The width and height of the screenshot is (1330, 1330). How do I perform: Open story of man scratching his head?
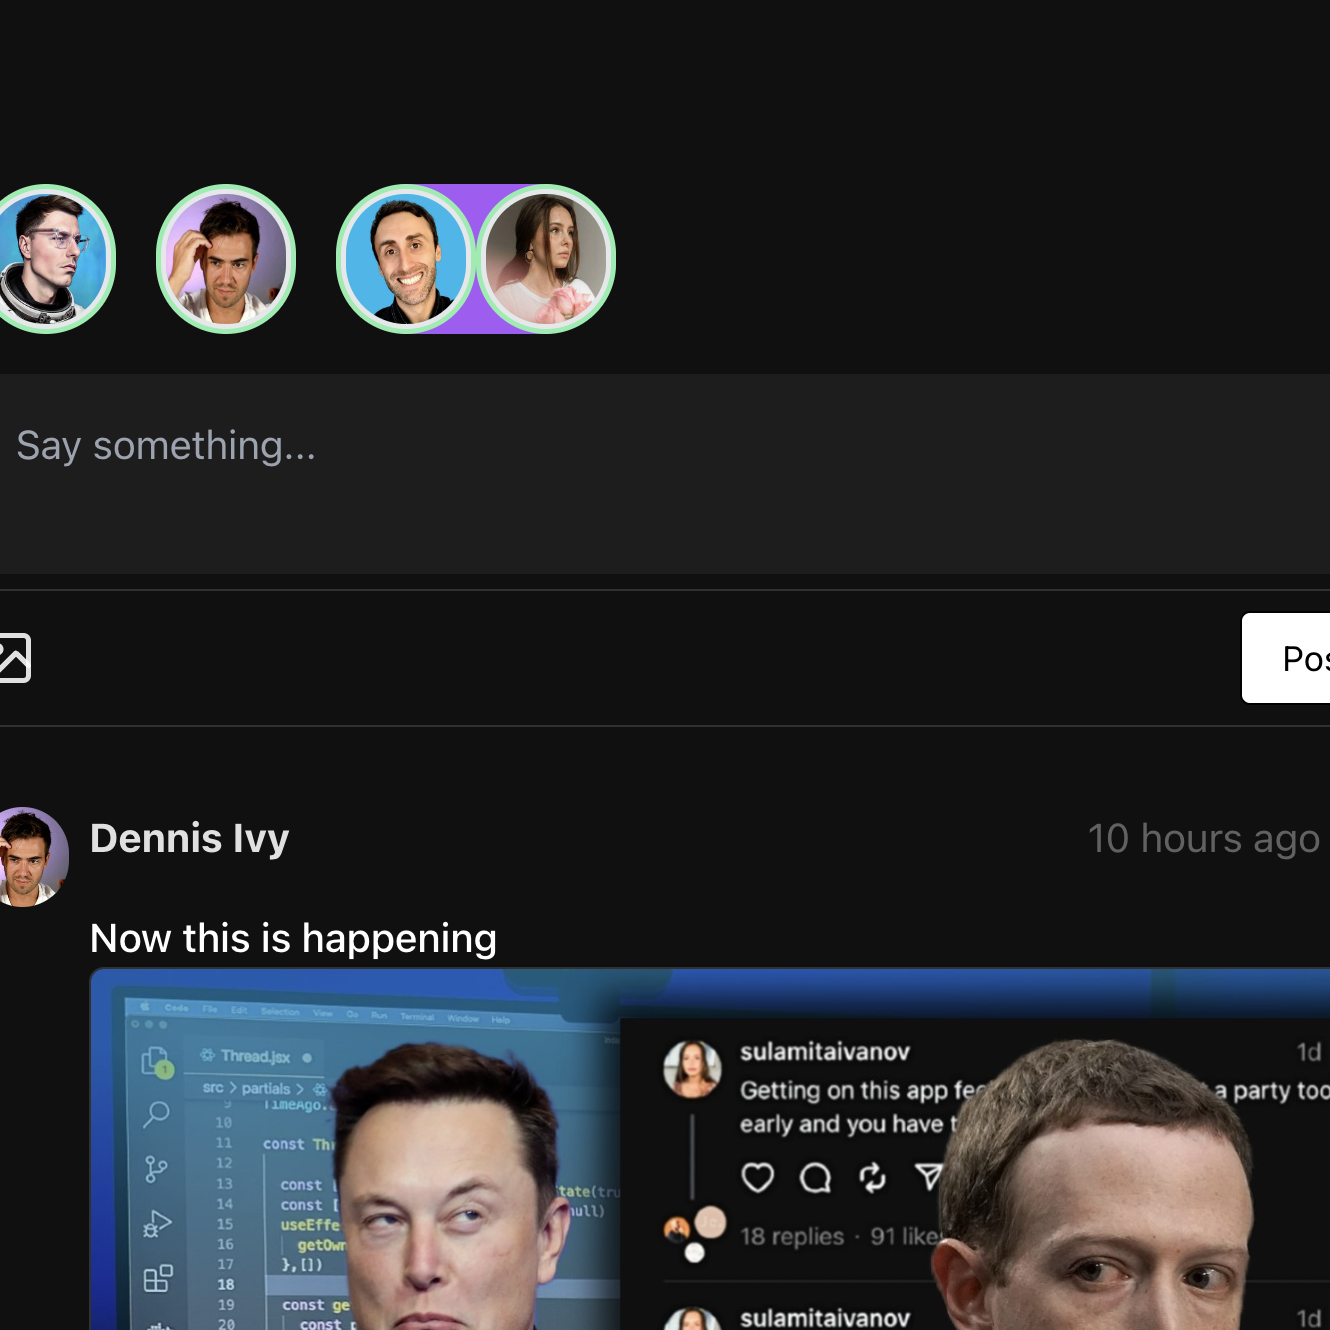tap(226, 259)
